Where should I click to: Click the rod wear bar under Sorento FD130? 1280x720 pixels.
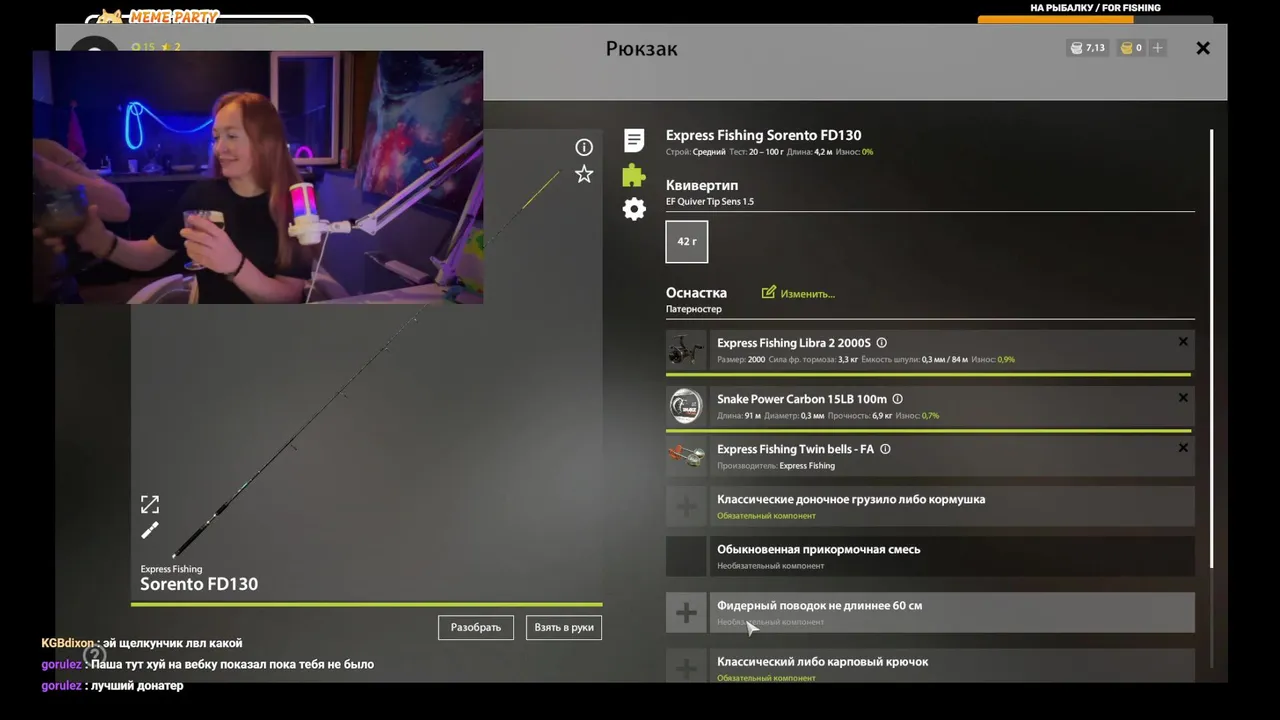[366, 604]
